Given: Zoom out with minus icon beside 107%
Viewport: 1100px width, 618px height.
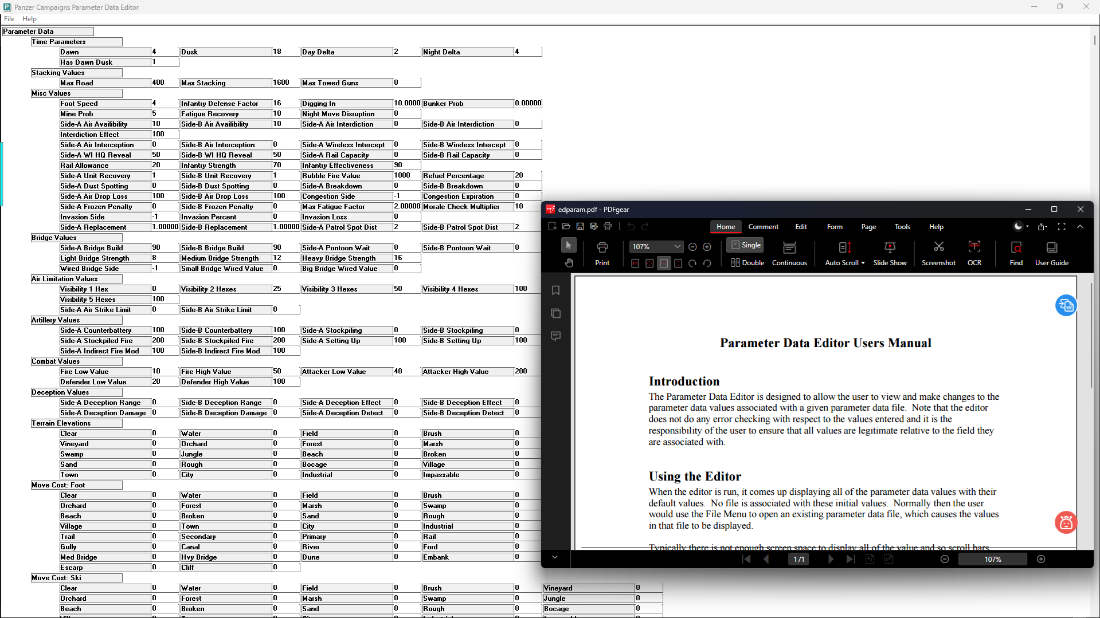Looking at the screenshot, I should [692, 247].
